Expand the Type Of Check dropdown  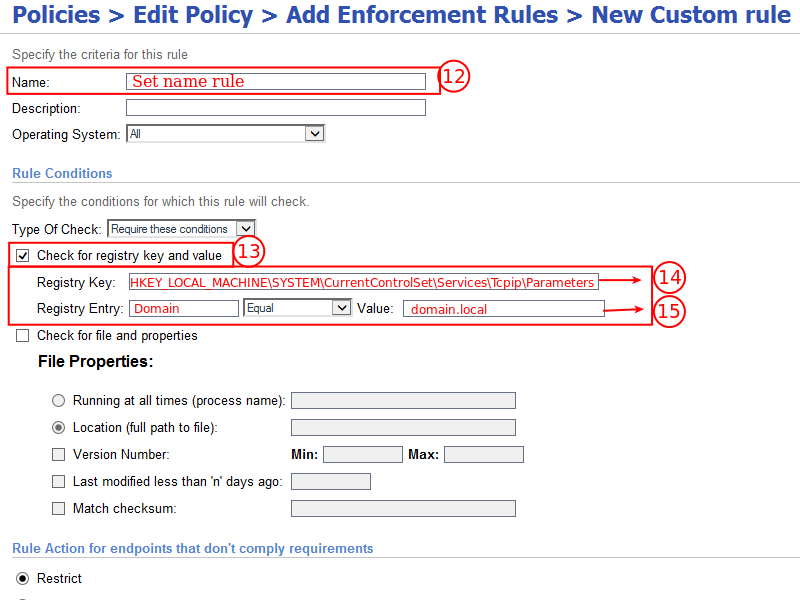coord(181,229)
